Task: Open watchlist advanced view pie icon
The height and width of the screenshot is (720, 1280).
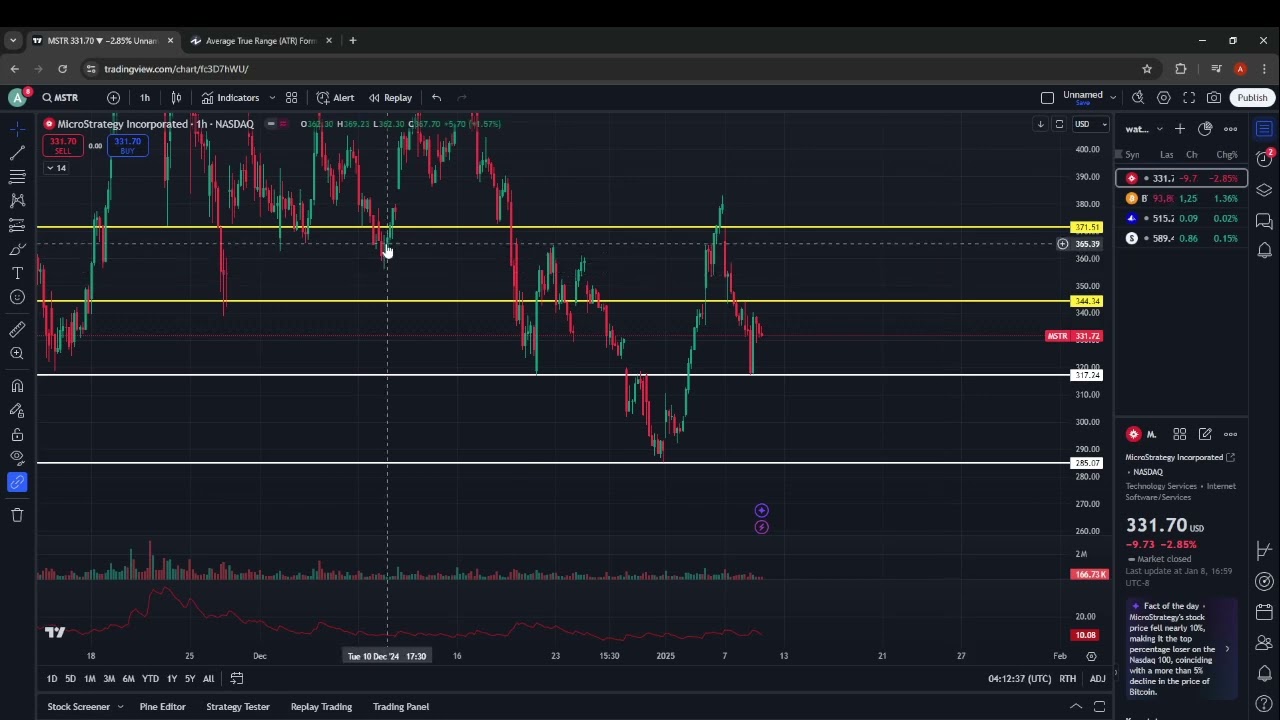Action: [1205, 129]
